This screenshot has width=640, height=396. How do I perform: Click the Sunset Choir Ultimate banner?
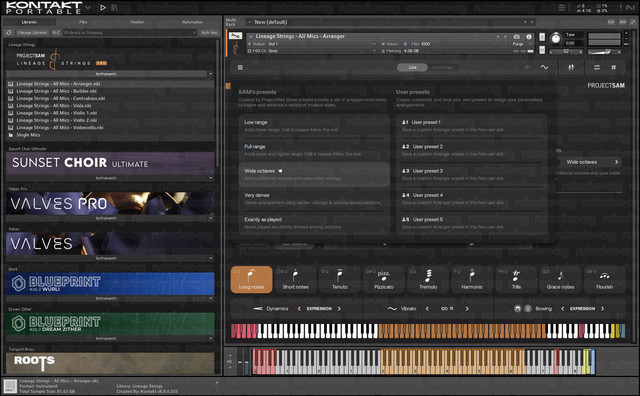coord(110,163)
